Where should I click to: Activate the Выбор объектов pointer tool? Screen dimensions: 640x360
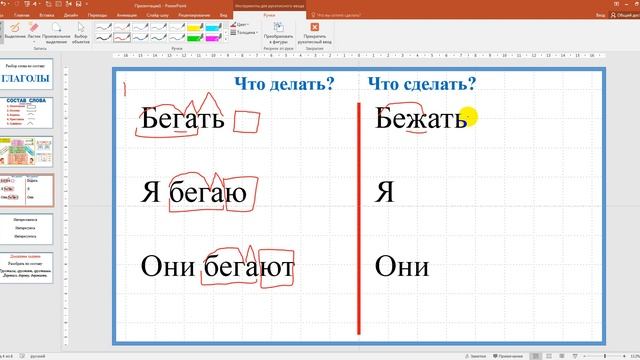click(81, 33)
